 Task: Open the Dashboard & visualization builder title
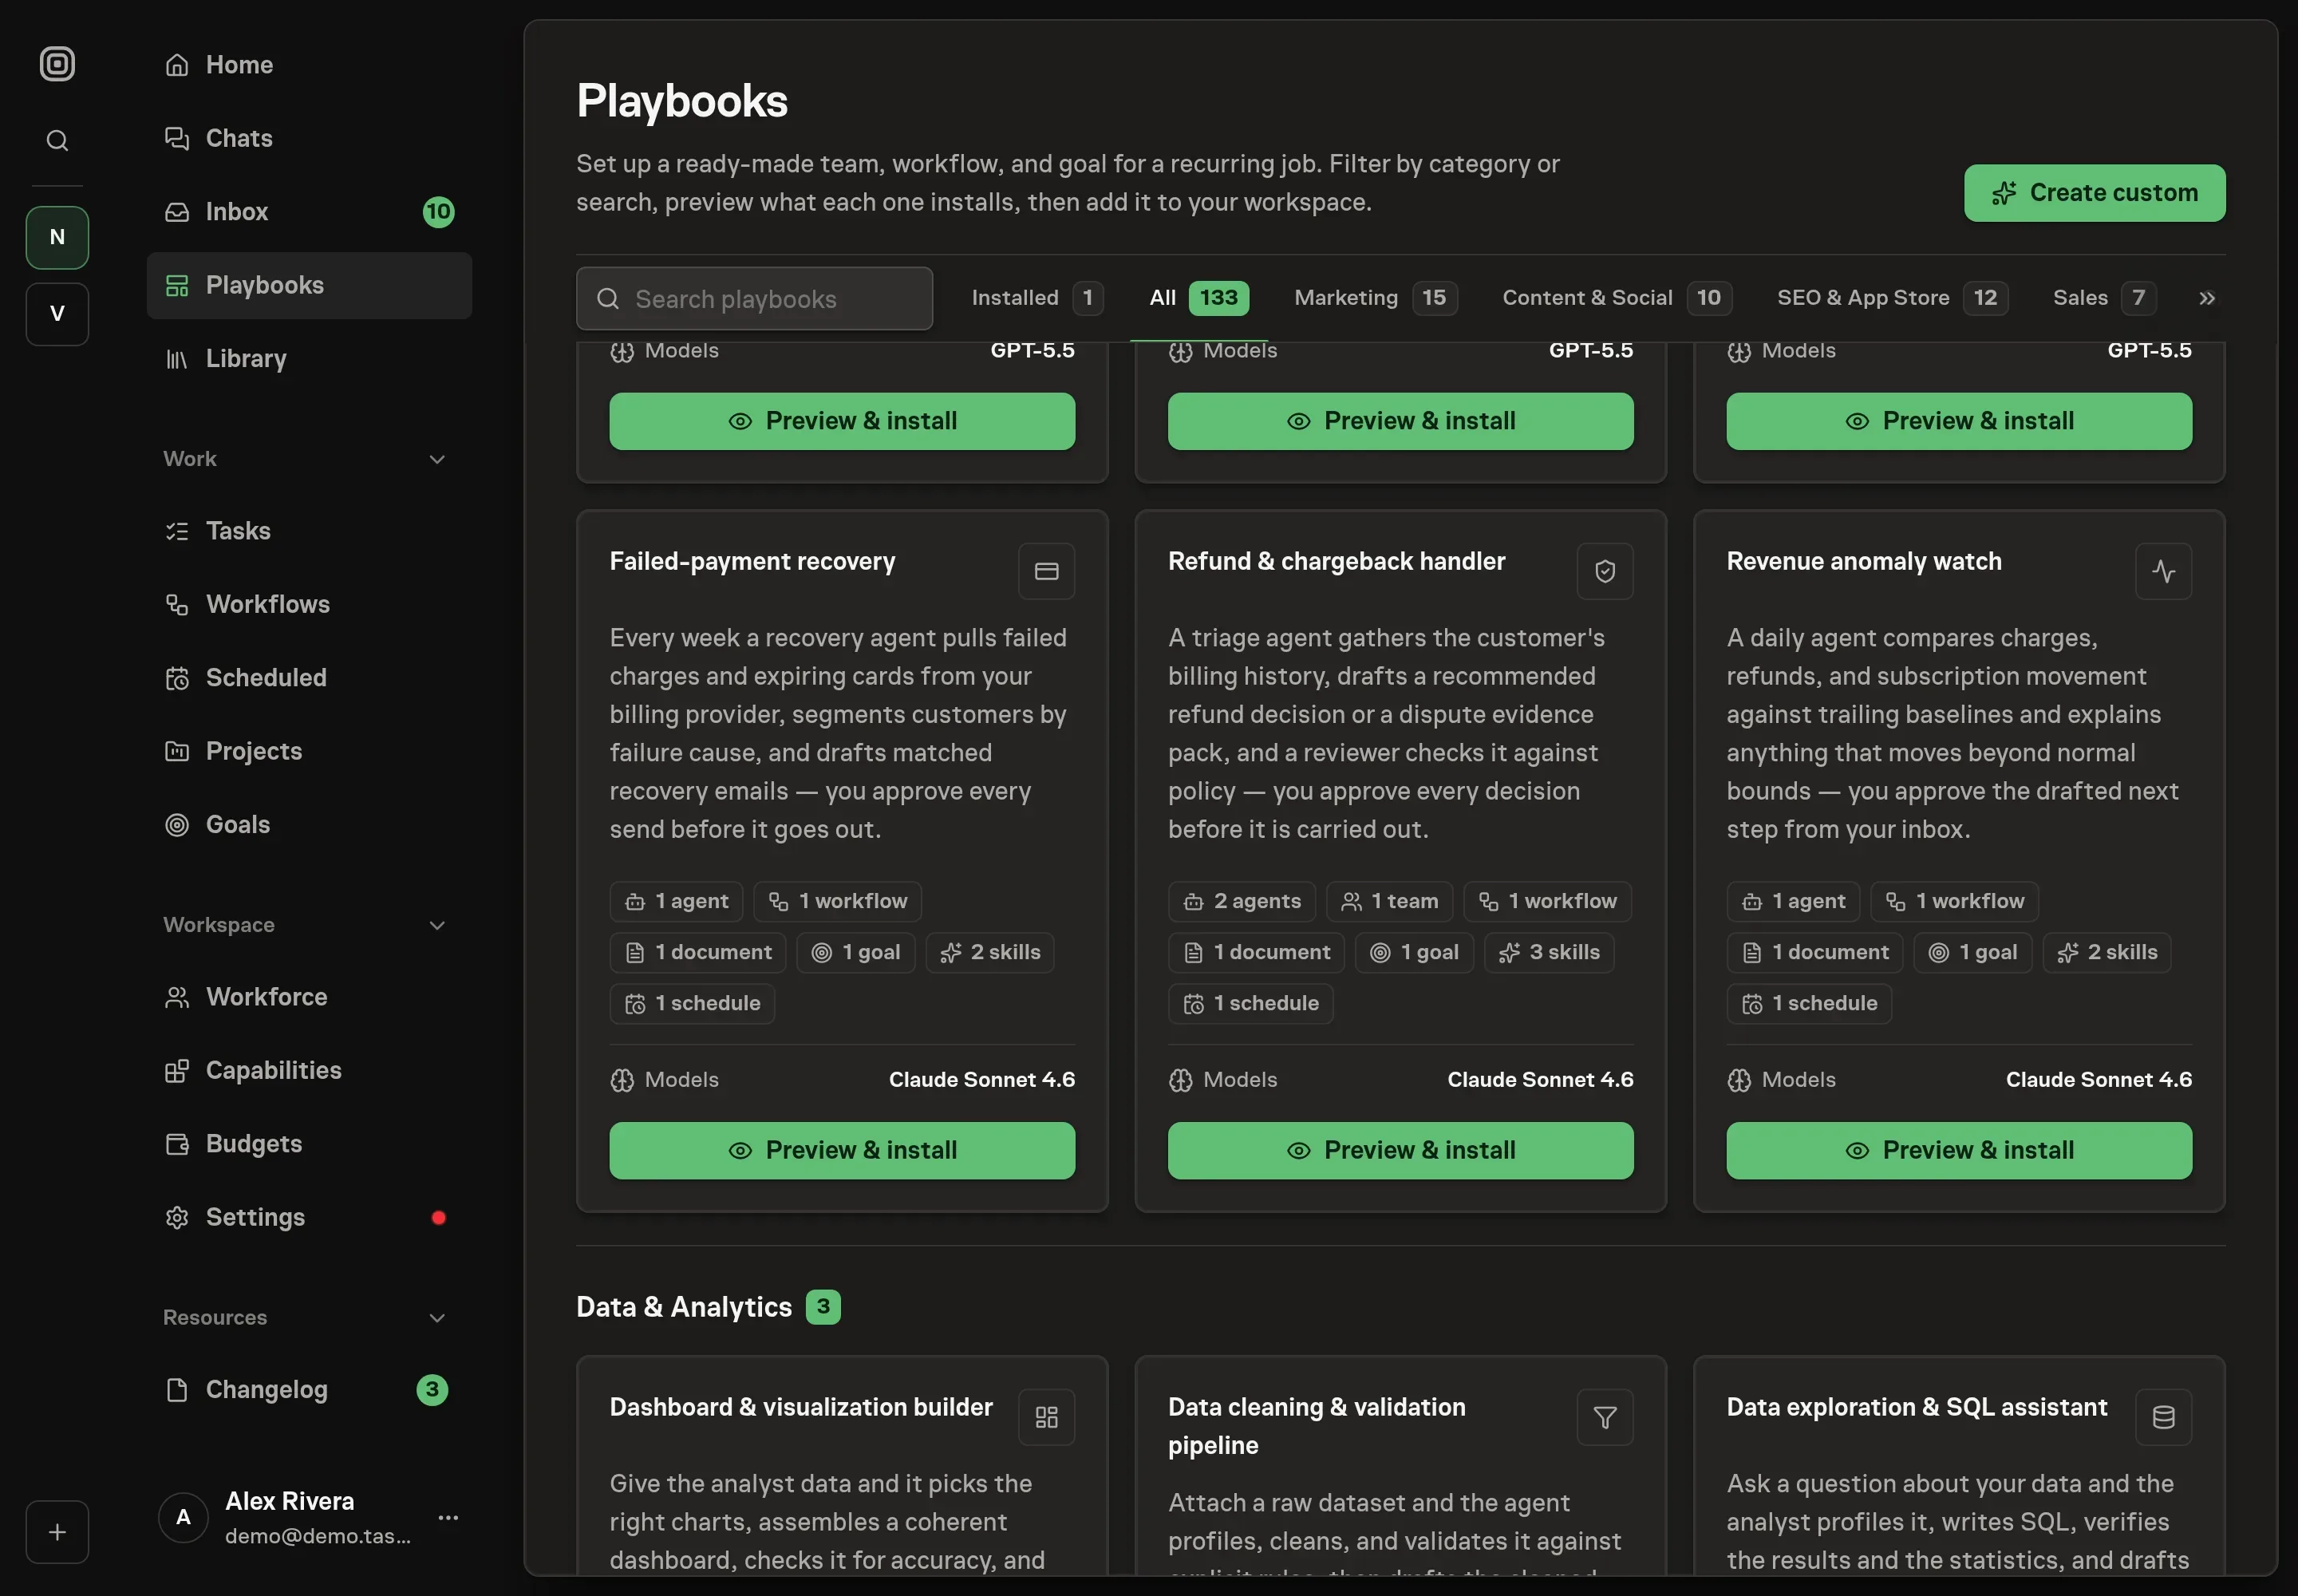[801, 1408]
